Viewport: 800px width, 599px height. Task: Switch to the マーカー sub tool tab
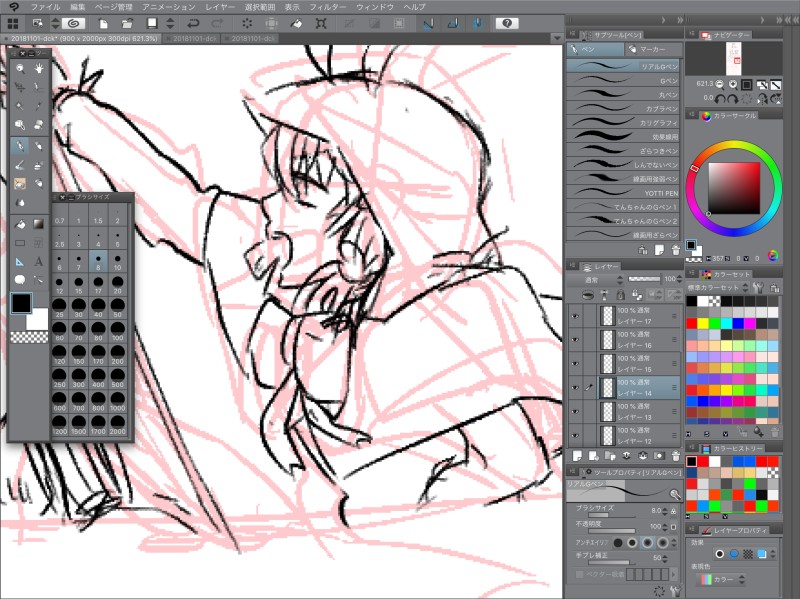click(x=654, y=49)
